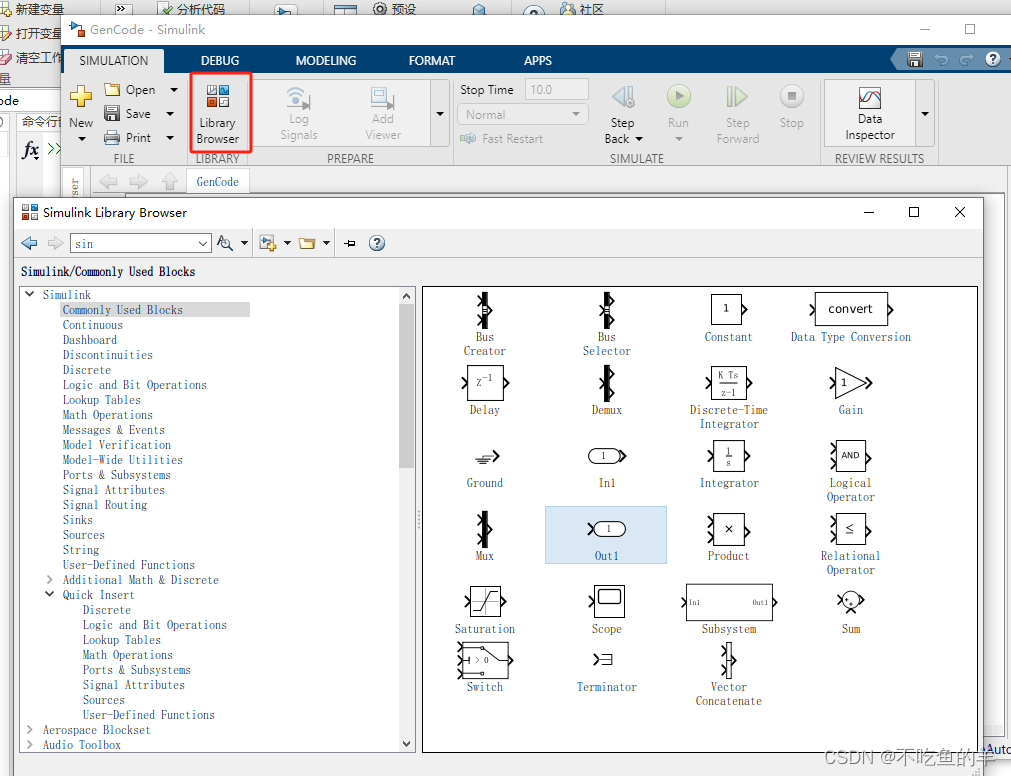The height and width of the screenshot is (776, 1011).
Task: Collapse the Quick Insert node
Action: (50, 594)
